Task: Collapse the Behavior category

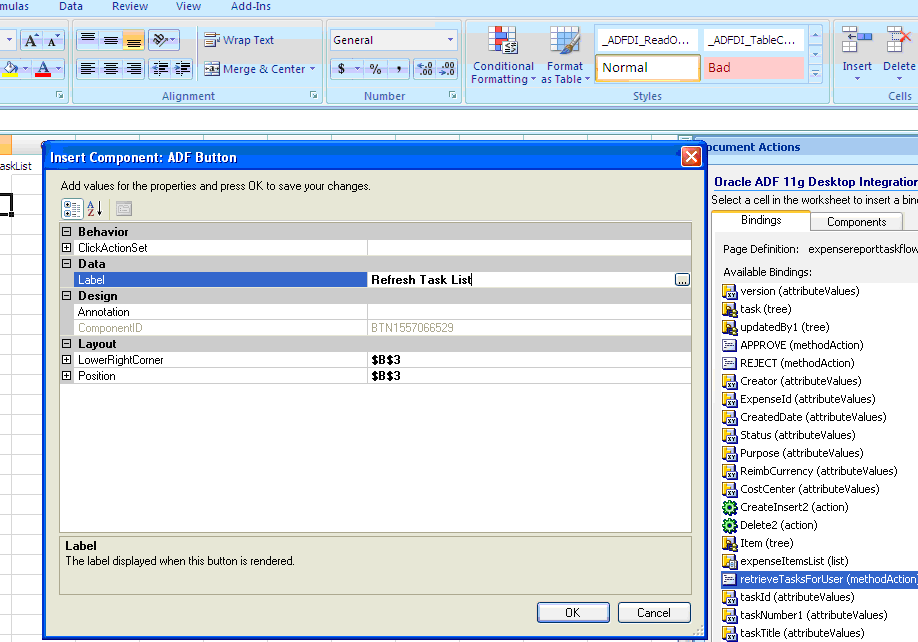Action: (67, 232)
